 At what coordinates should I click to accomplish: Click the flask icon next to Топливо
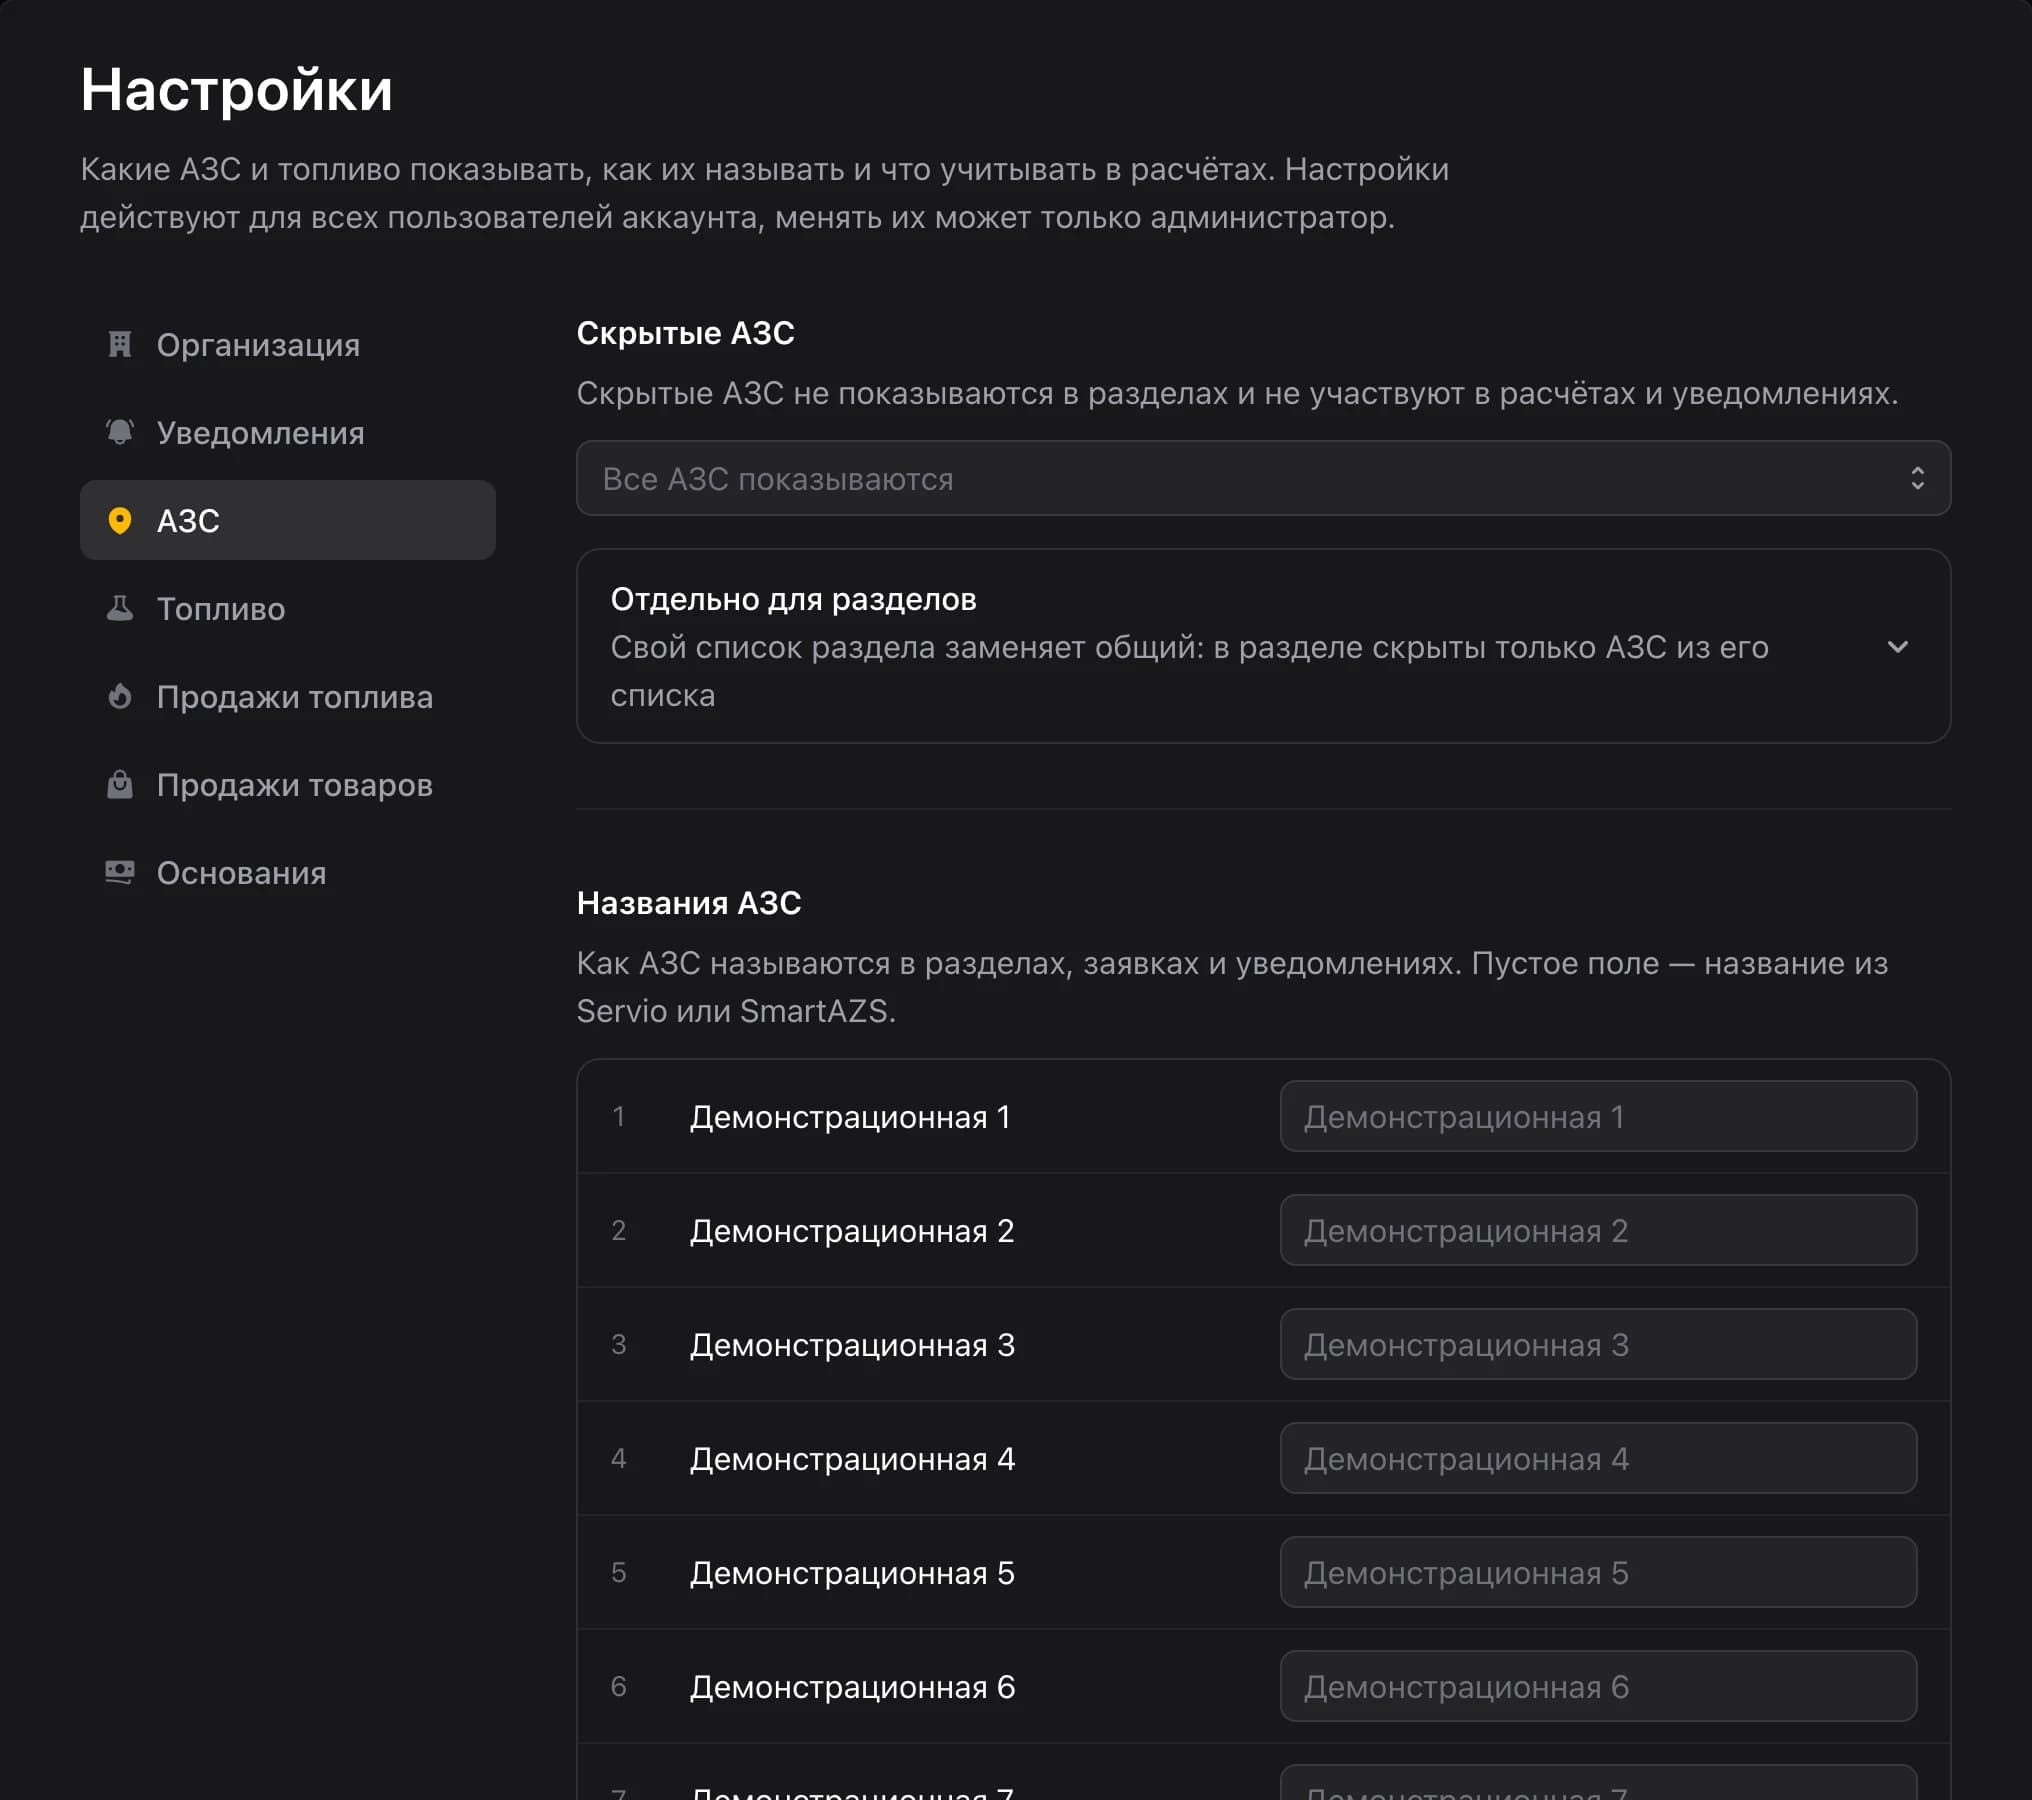tap(120, 609)
